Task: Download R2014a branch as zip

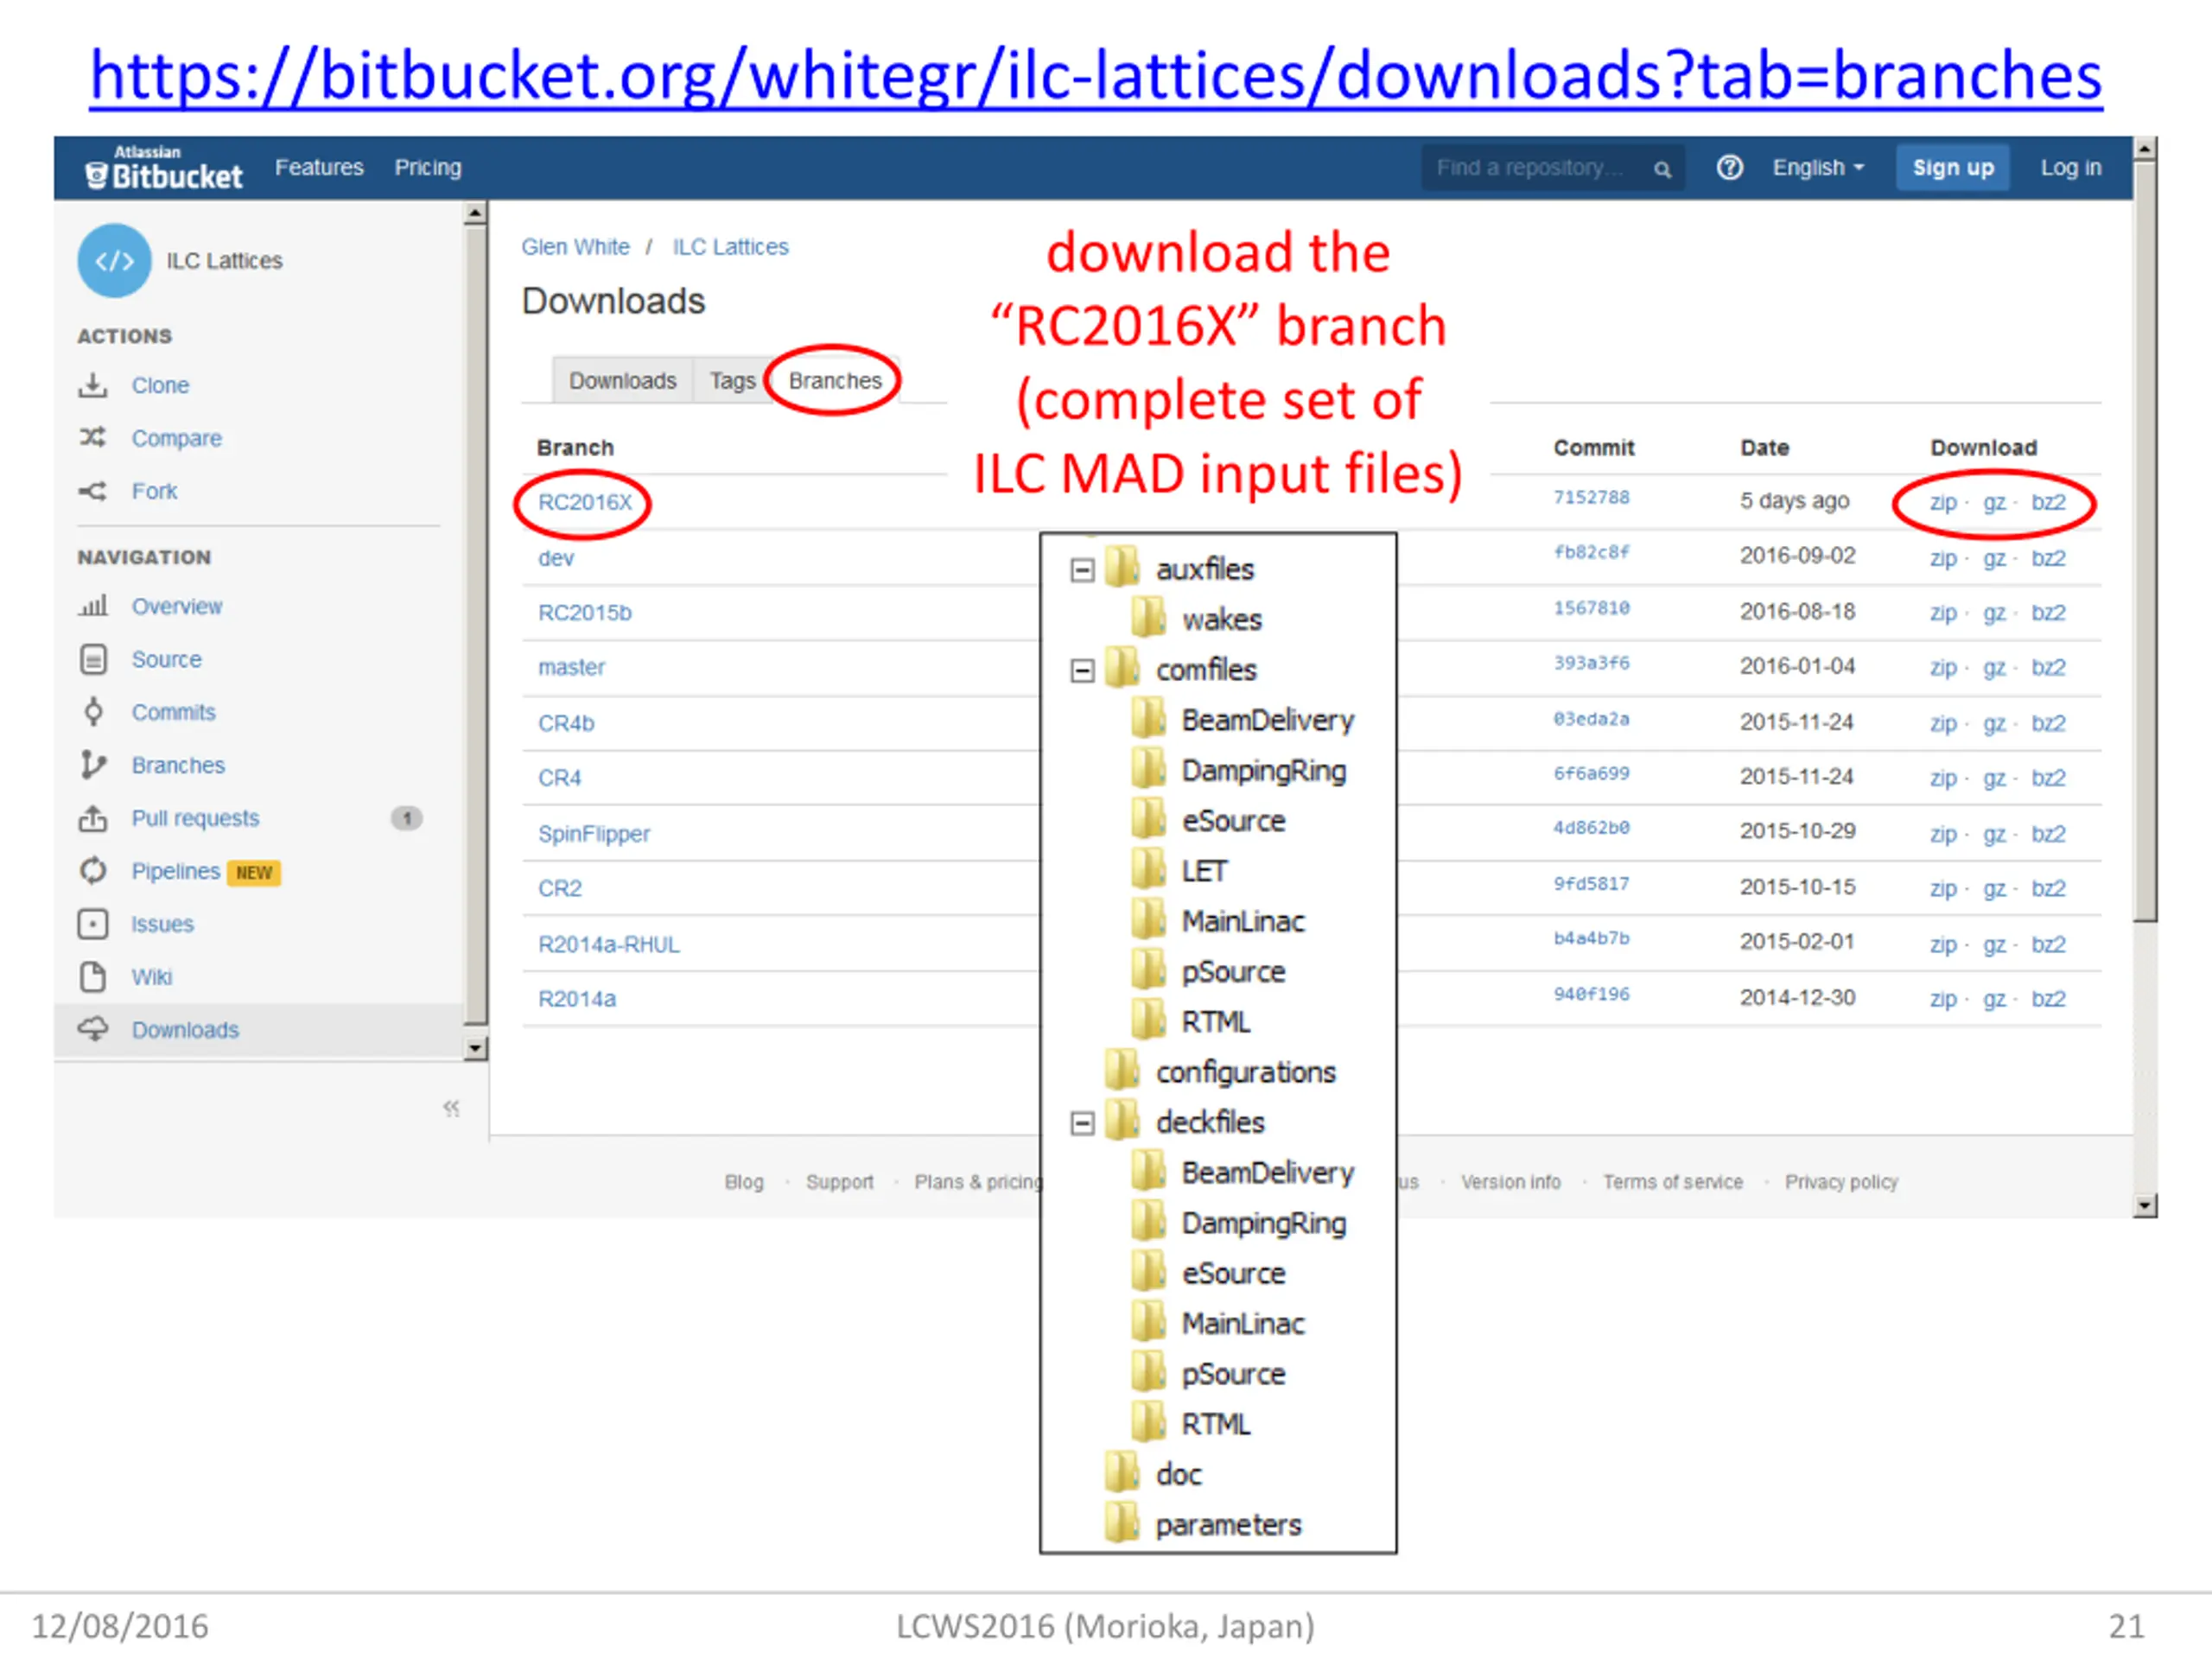Action: 1943,998
